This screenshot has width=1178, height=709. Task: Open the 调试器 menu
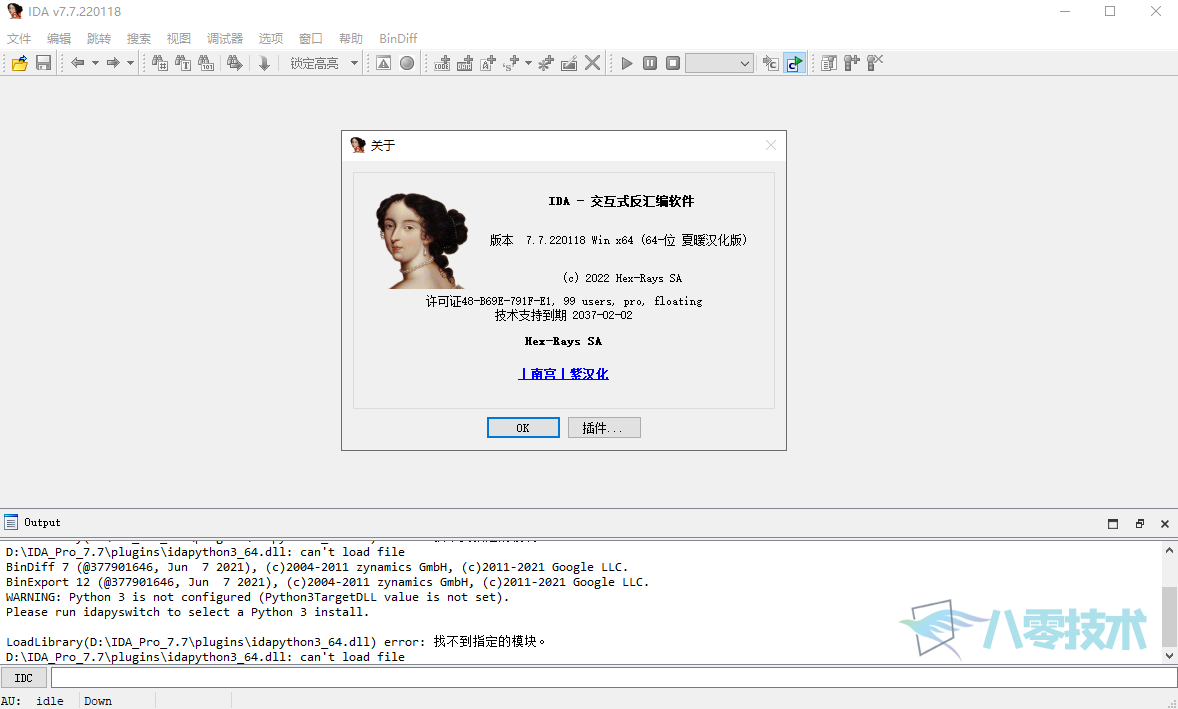click(225, 38)
